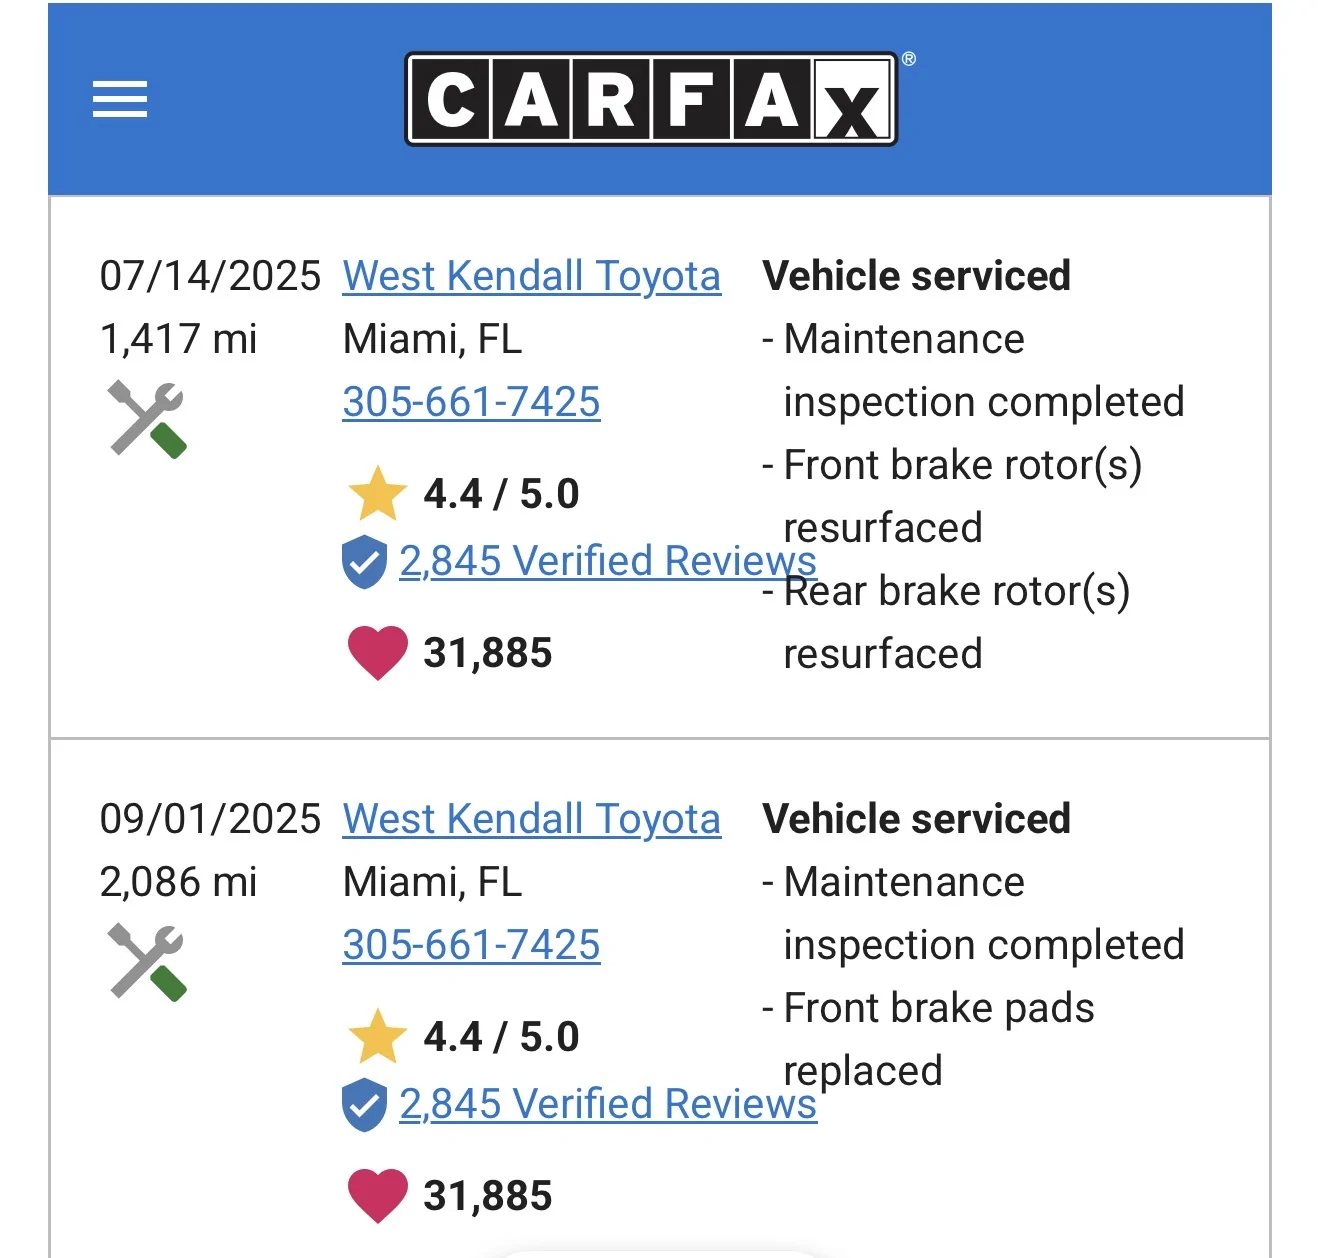Open West Kendall Toyota link for 09/01/2025
This screenshot has height=1258, width=1320.
coord(531,819)
